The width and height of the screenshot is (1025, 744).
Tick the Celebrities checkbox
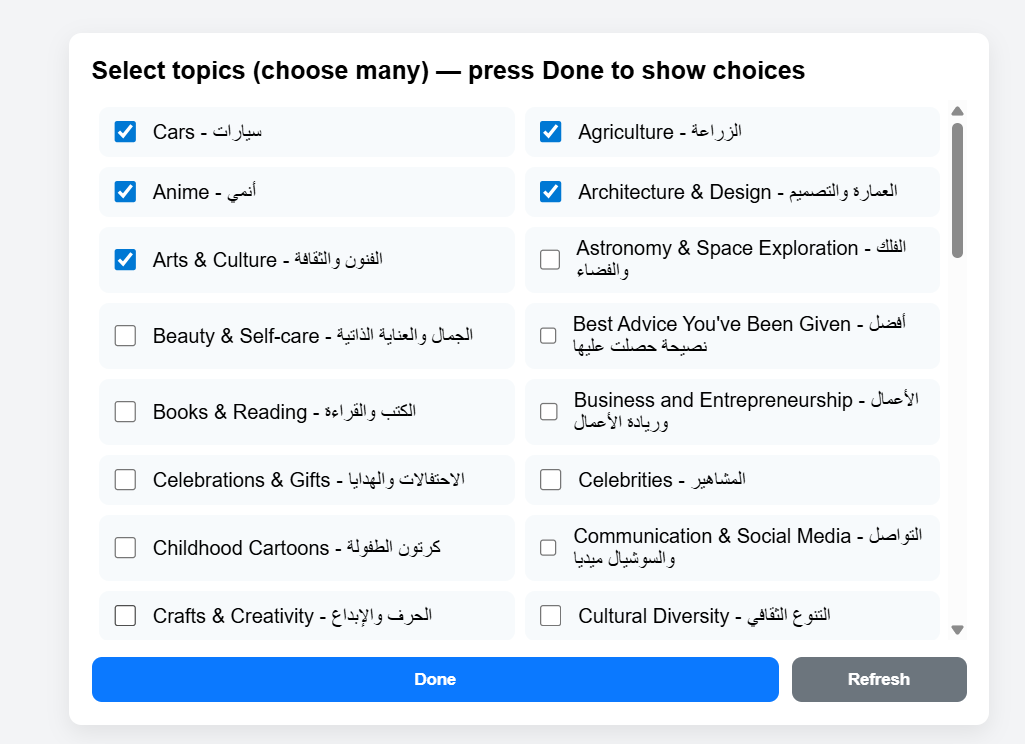click(x=551, y=480)
